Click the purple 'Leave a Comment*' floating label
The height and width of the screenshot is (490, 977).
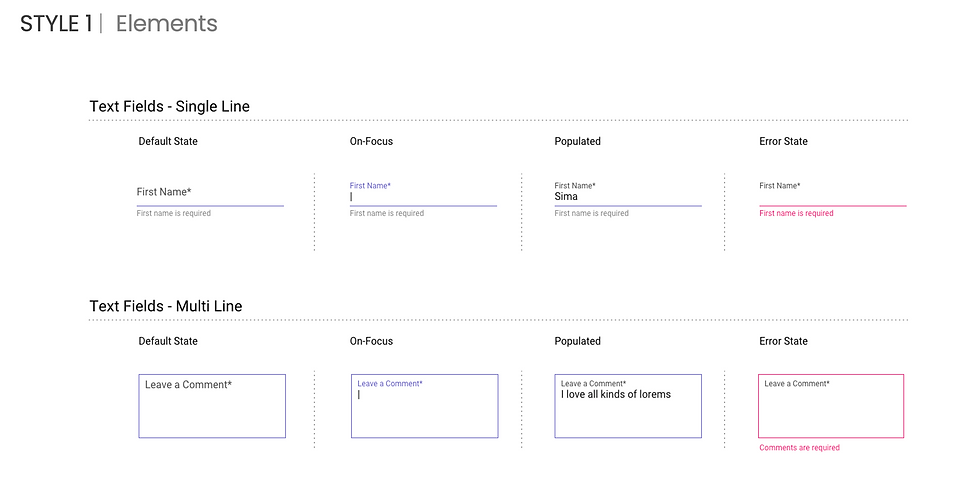point(390,384)
